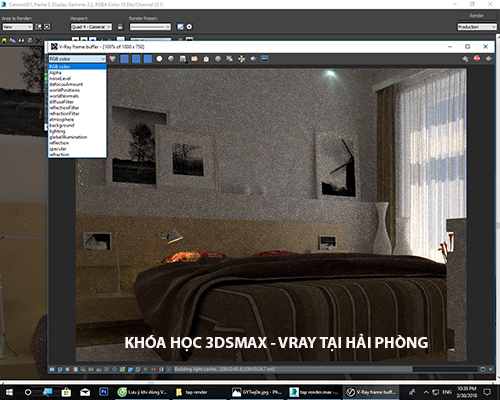This screenshot has width=500, height=400.
Task: Click Render last teapot icon at toolbar end
Action: click(489, 59)
